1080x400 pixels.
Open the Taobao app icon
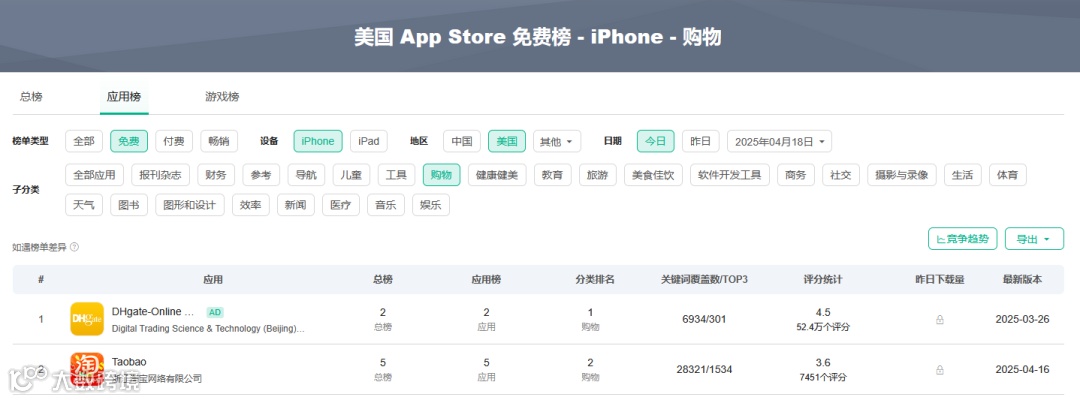pyautogui.click(x=87, y=369)
